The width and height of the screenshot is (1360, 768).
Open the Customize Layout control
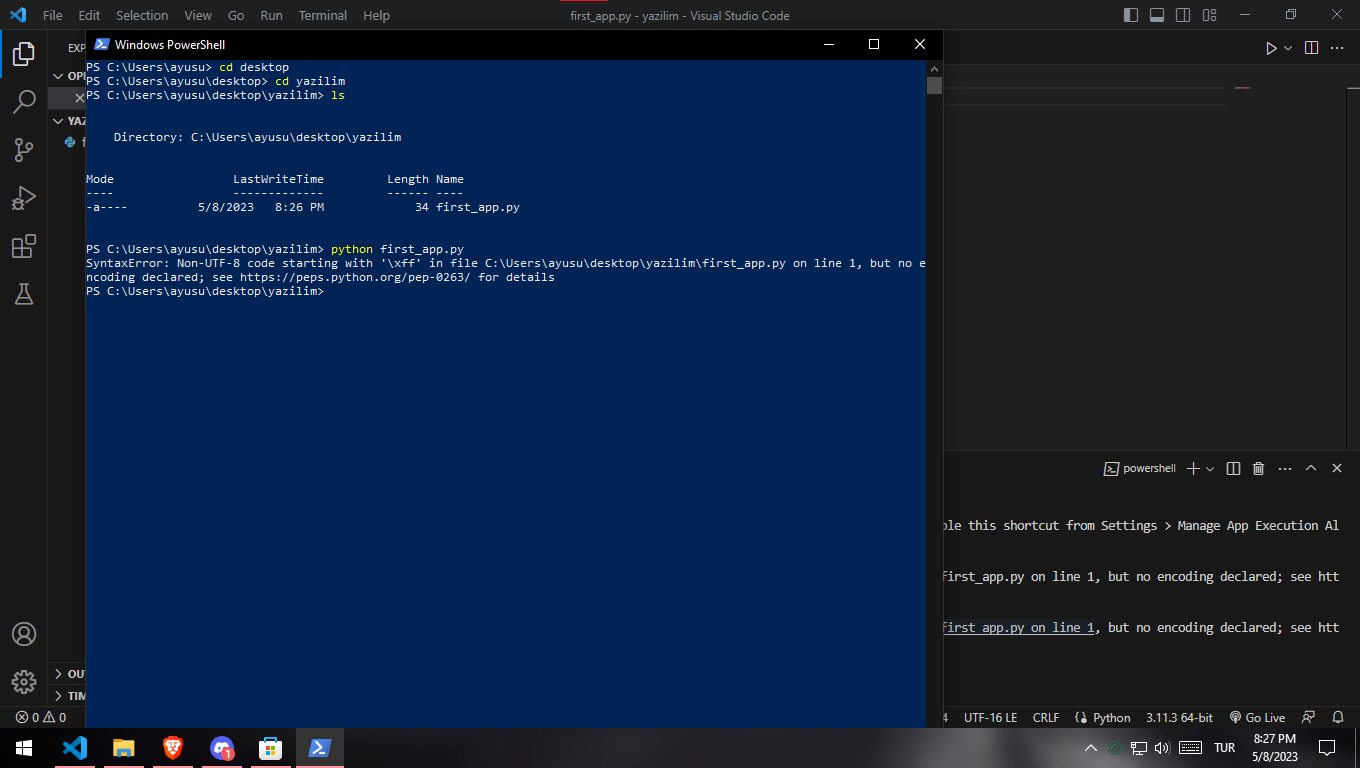(x=1209, y=15)
